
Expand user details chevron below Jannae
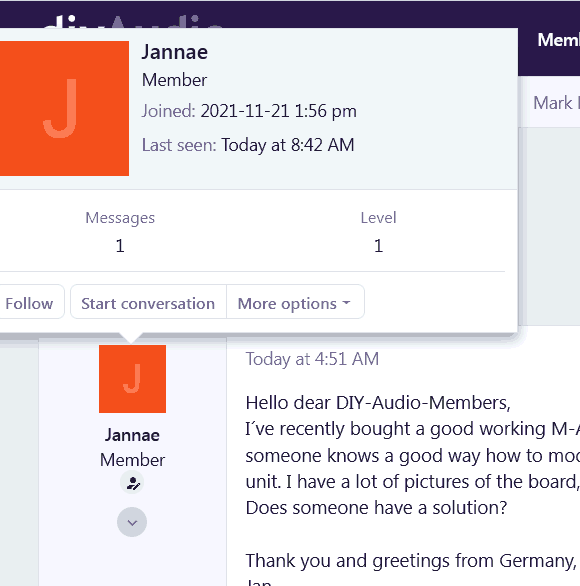tap(132, 522)
